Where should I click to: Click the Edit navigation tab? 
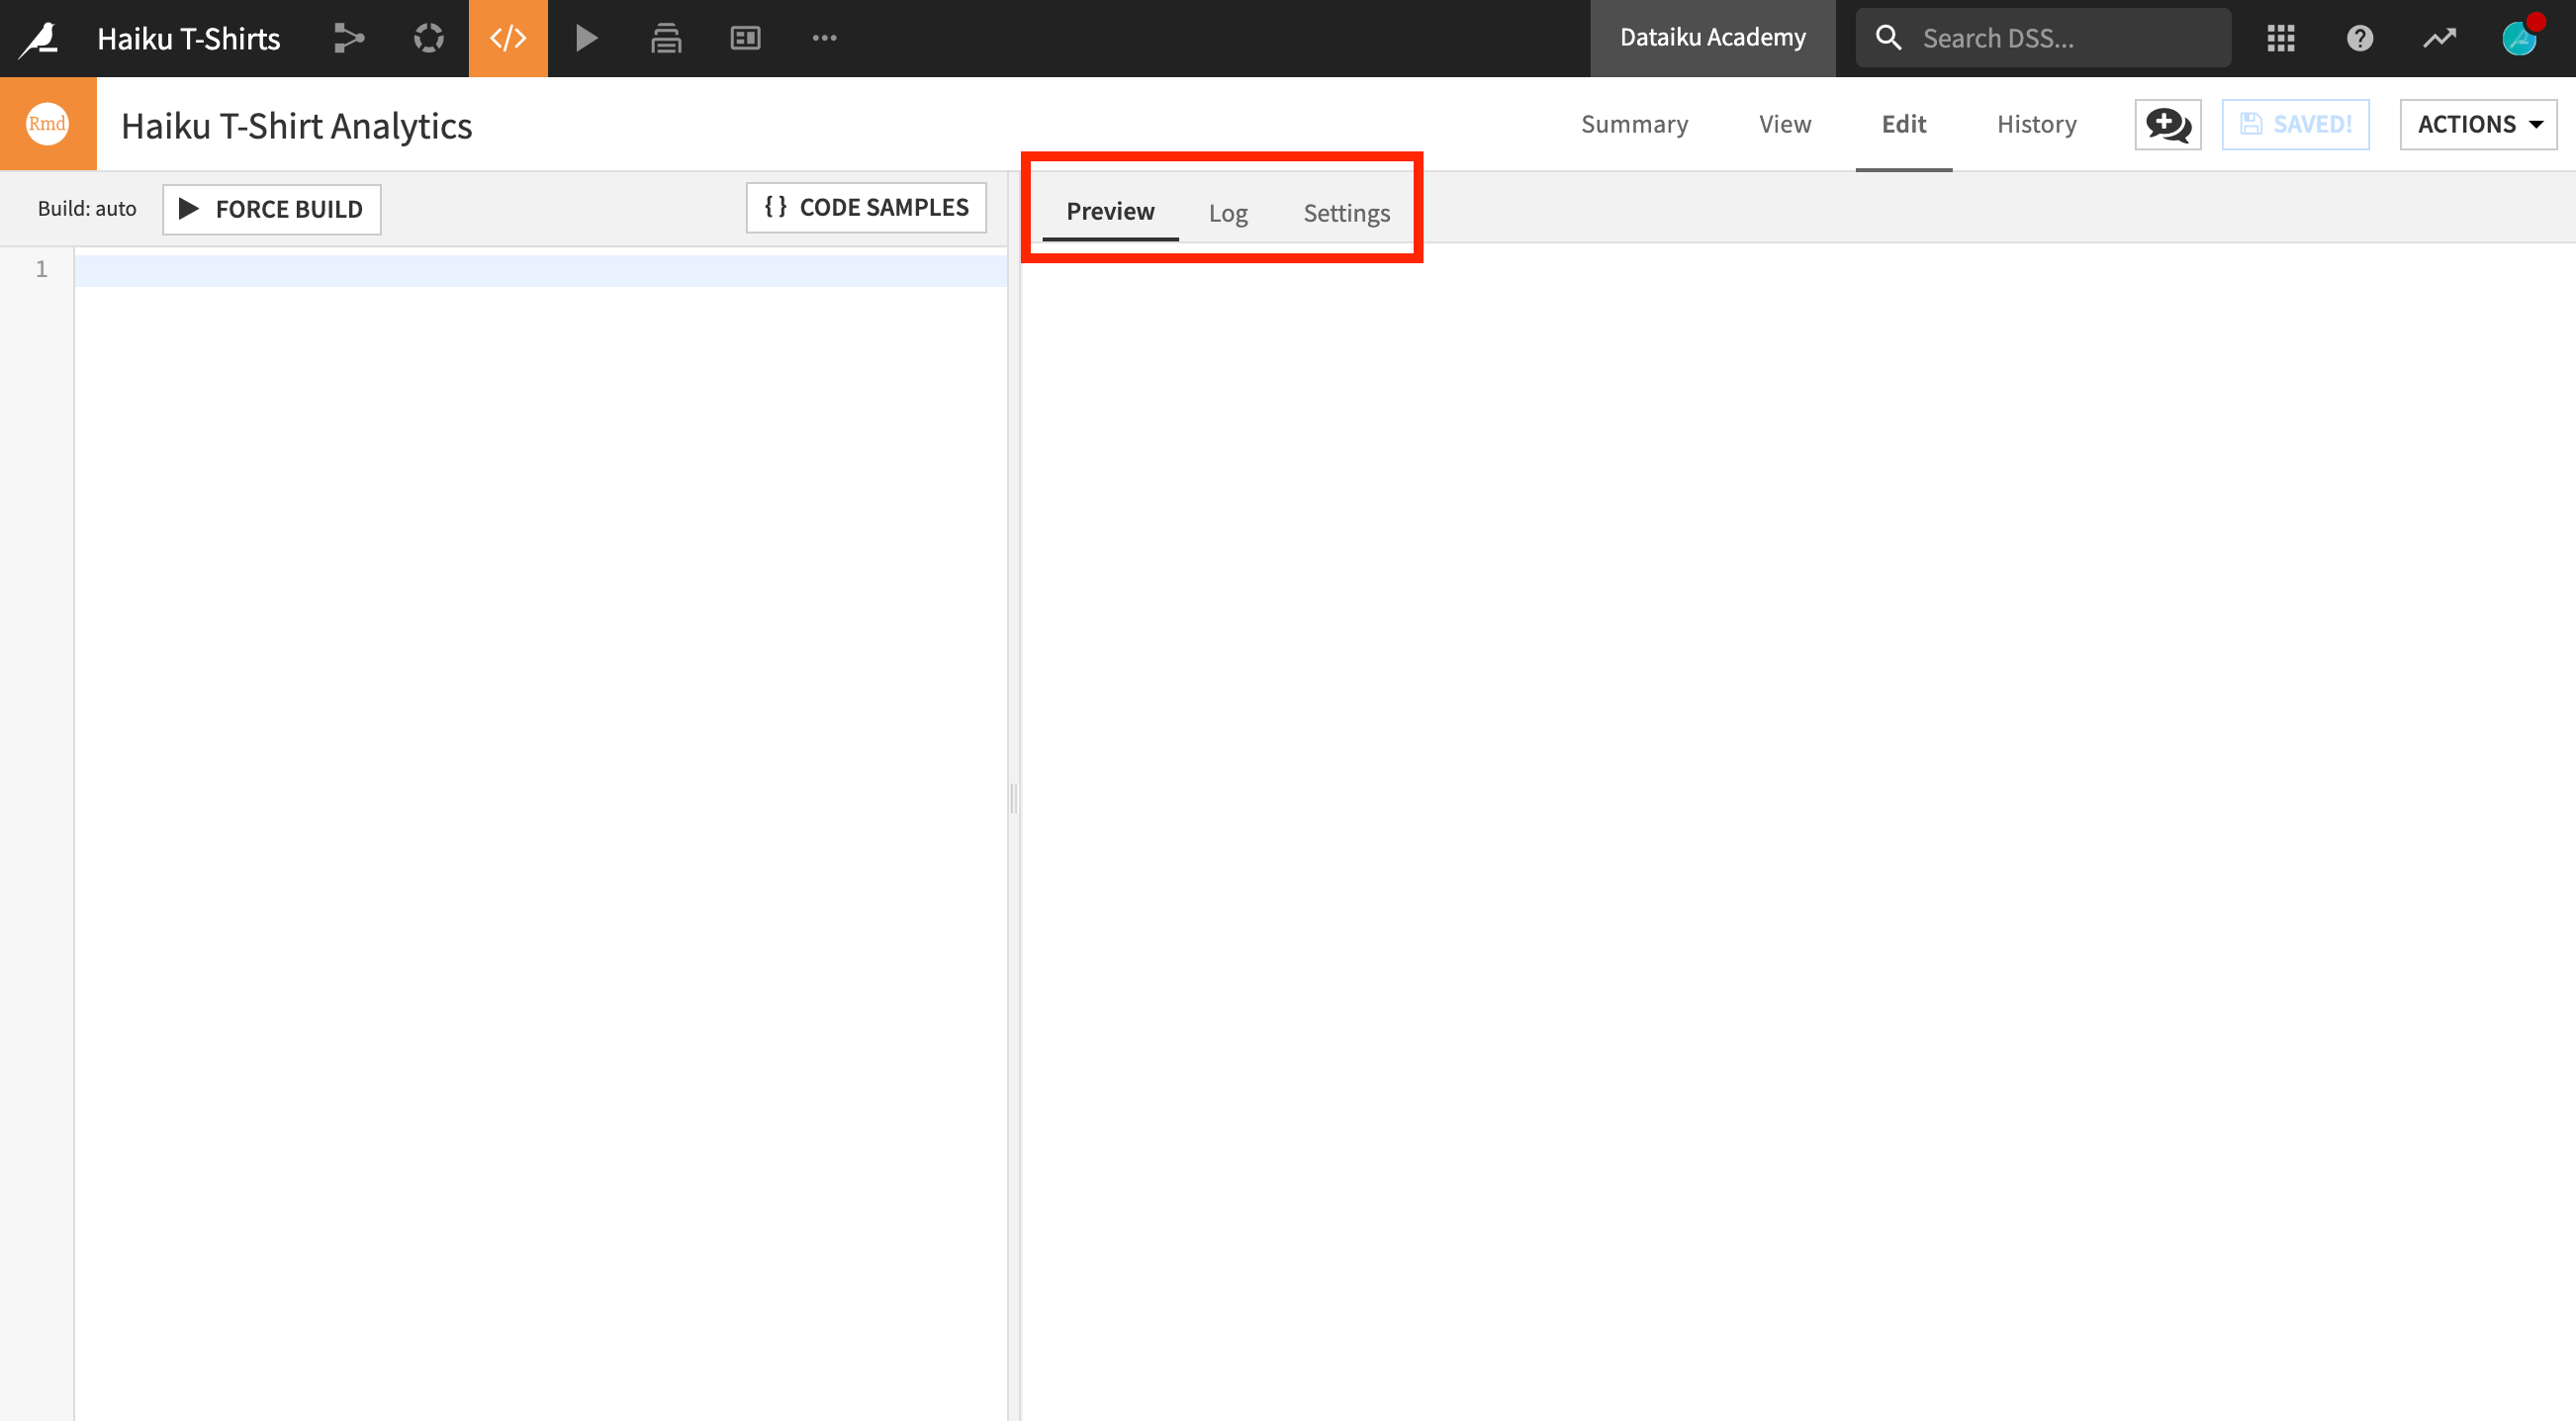click(x=1902, y=125)
